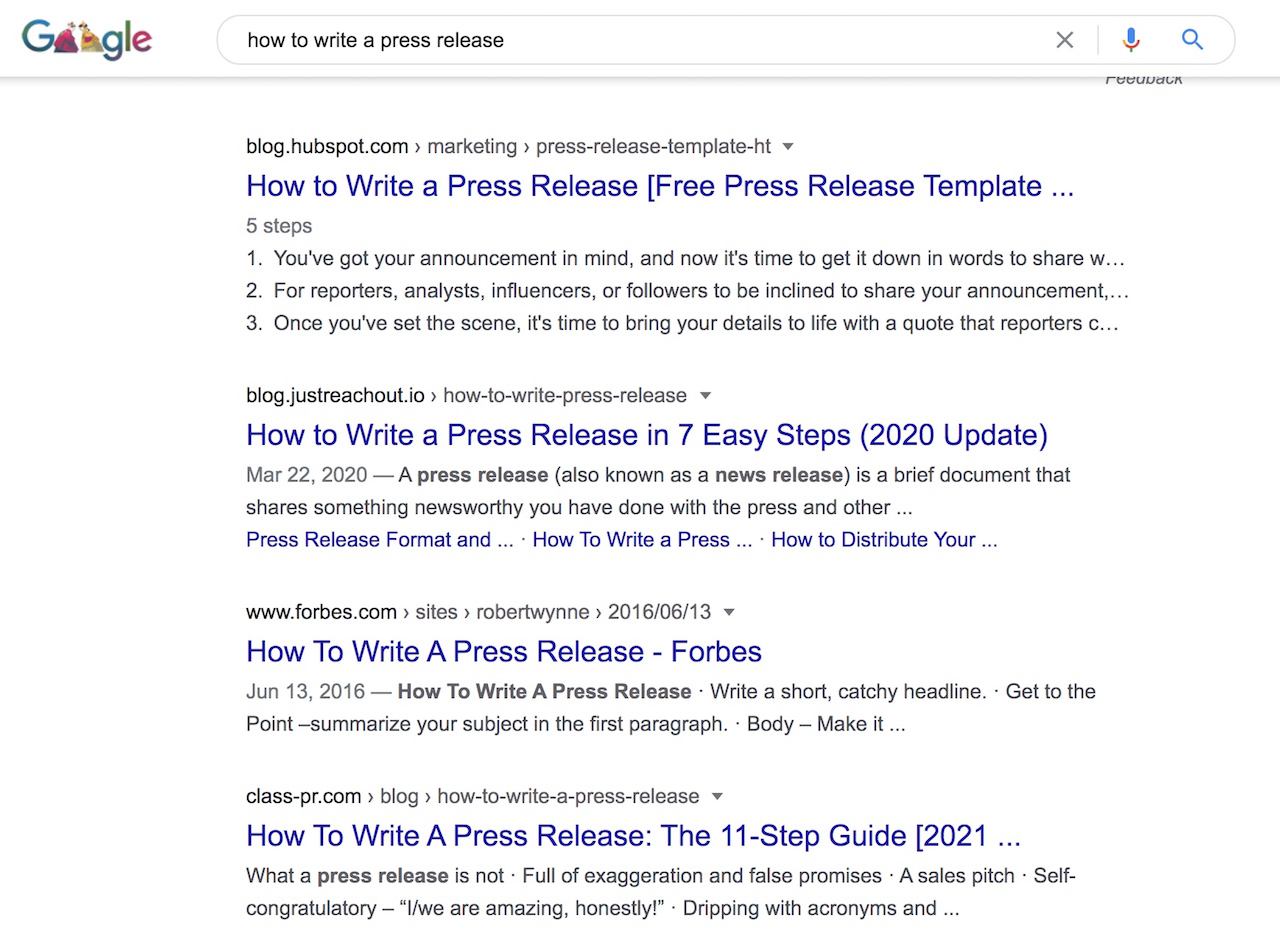Click the blog.justreachout.io breadcrumb URL
1280x952 pixels.
click(x=466, y=395)
